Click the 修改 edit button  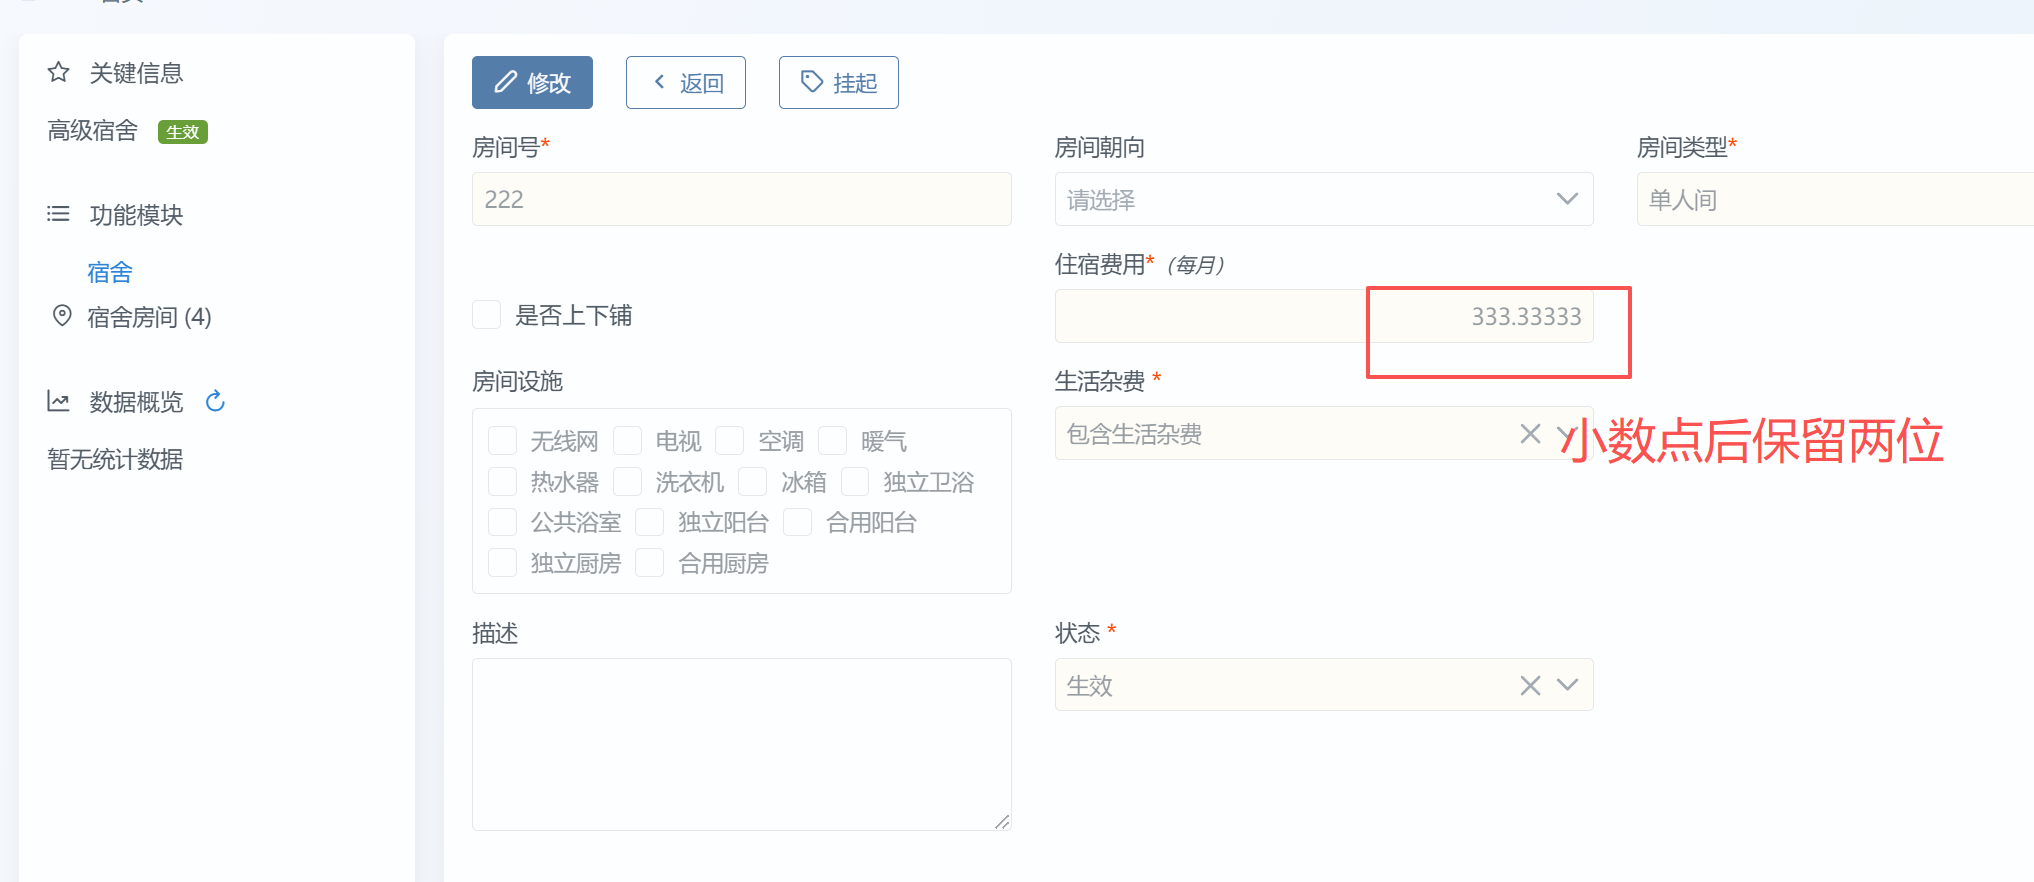coord(532,82)
